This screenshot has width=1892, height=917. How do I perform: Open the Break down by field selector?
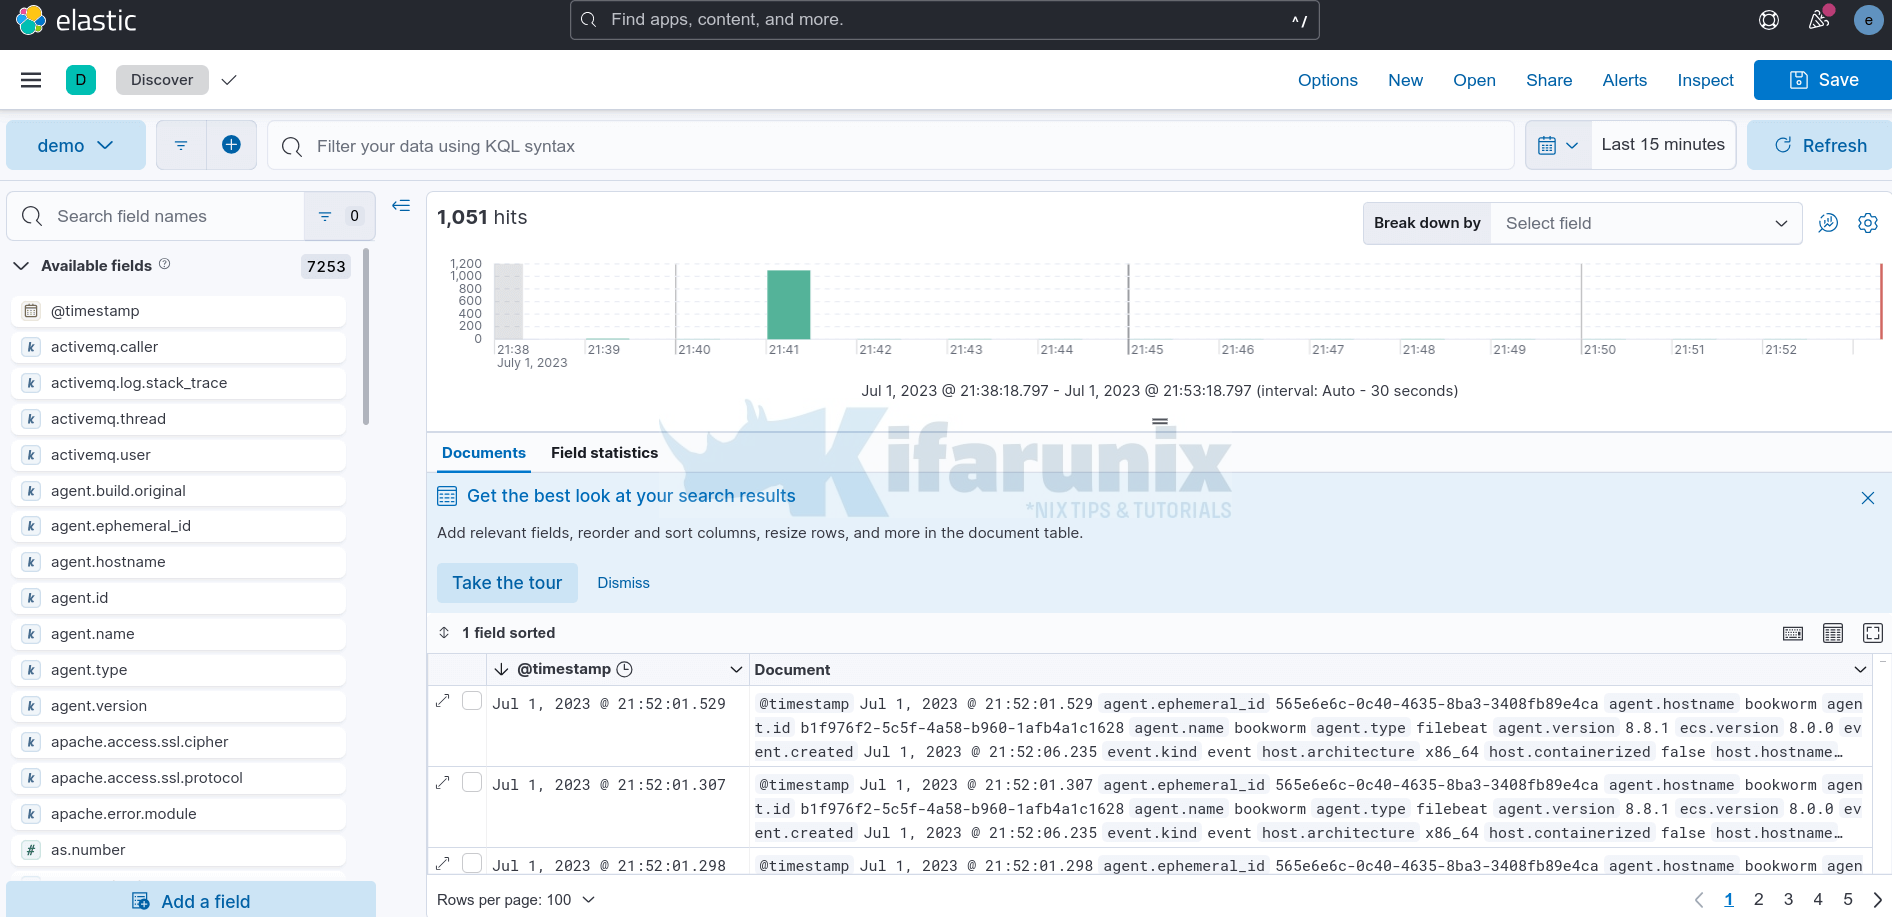tap(1646, 223)
